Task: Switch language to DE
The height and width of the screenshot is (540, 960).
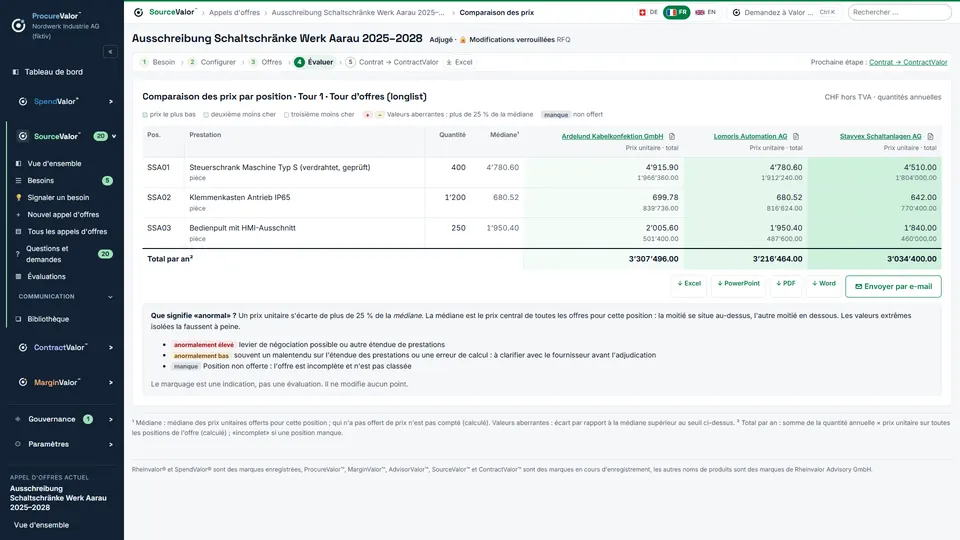Action: point(648,12)
